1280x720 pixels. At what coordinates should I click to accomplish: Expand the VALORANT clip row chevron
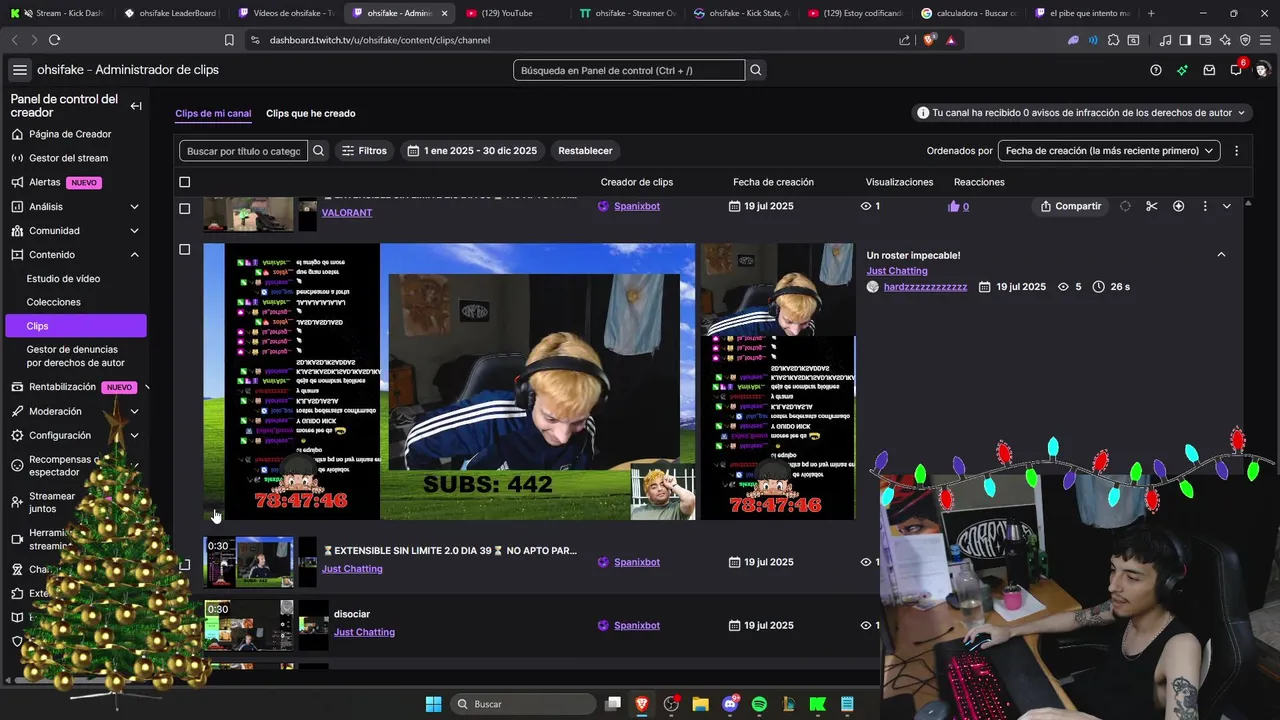point(1226,206)
